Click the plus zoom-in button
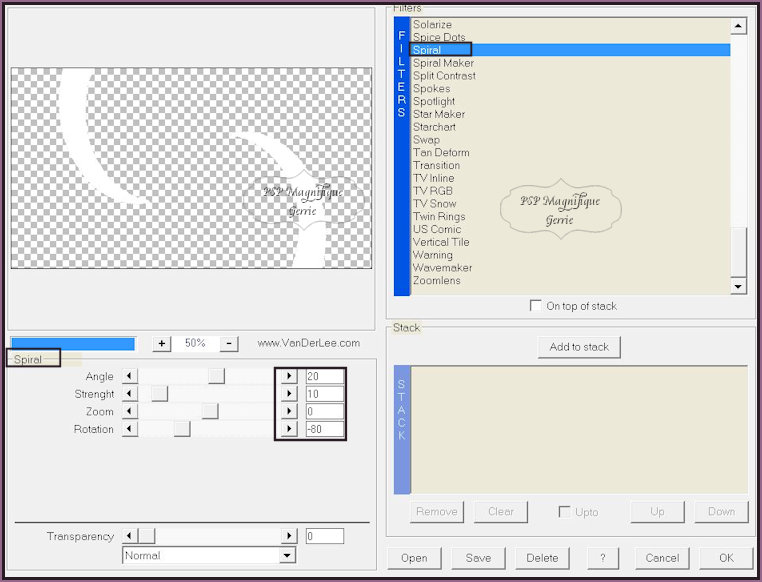This screenshot has width=762, height=582. (161, 343)
